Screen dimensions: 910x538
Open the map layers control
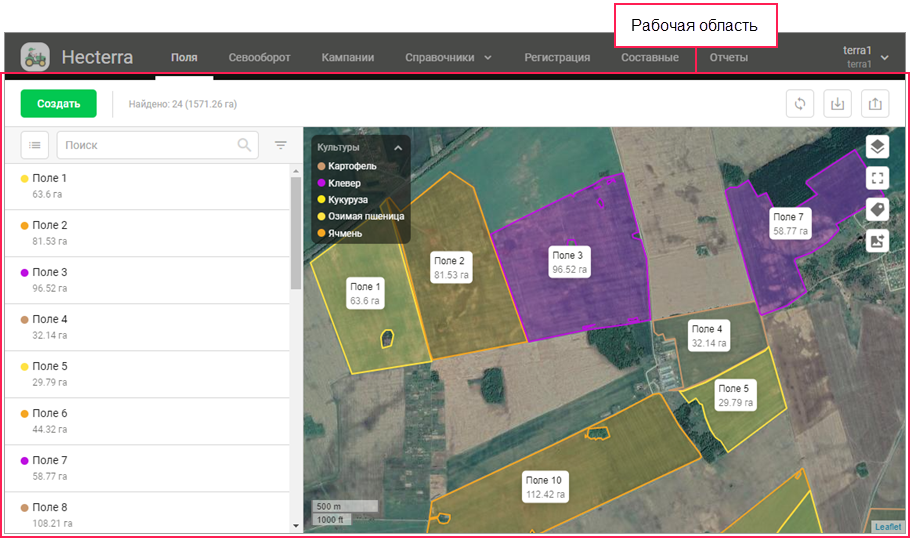[877, 147]
